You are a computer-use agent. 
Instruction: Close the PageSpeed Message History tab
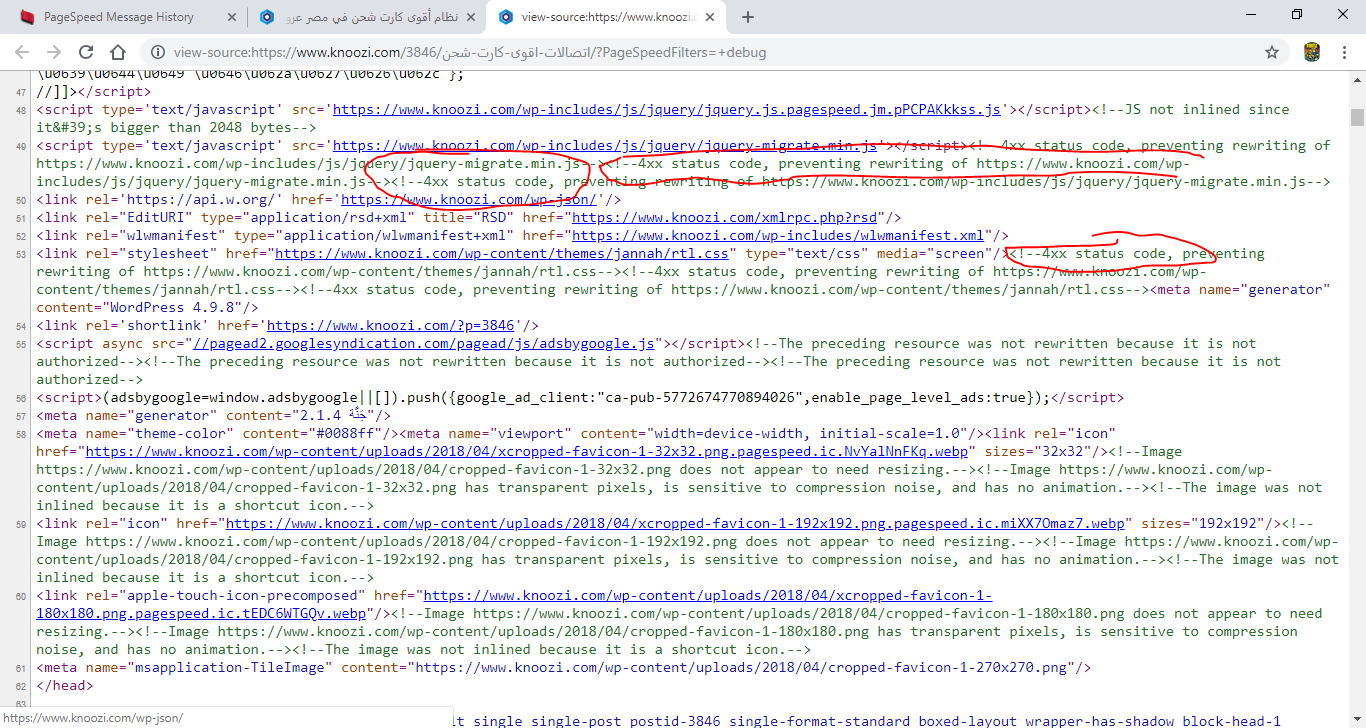(232, 17)
